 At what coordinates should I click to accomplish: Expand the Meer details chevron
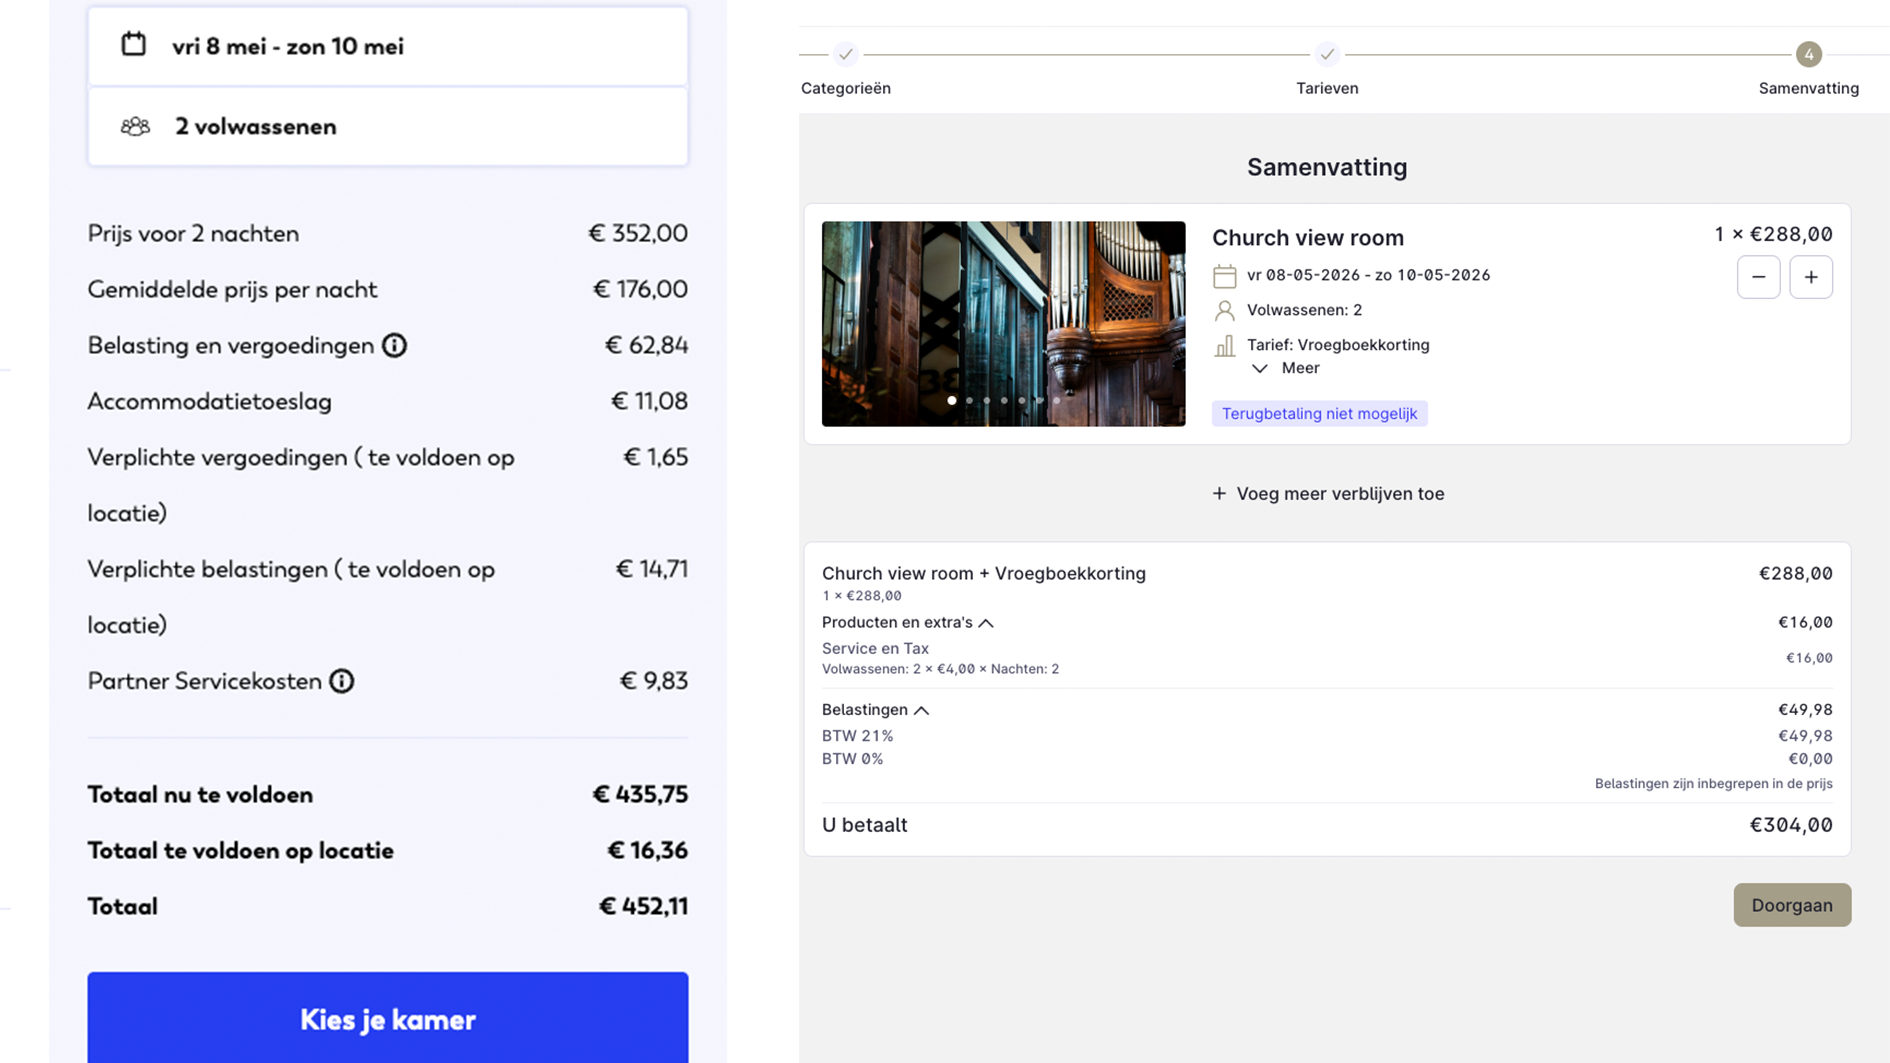tap(1260, 369)
